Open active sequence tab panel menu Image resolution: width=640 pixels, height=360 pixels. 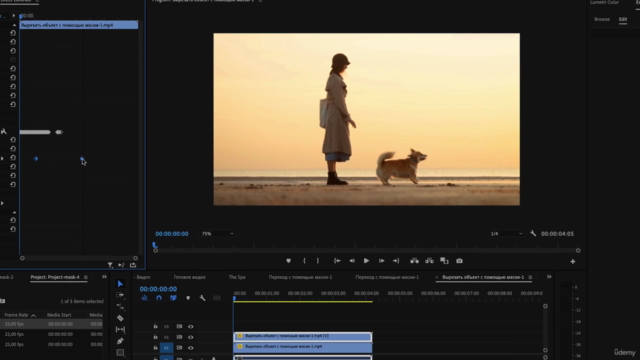(530, 277)
